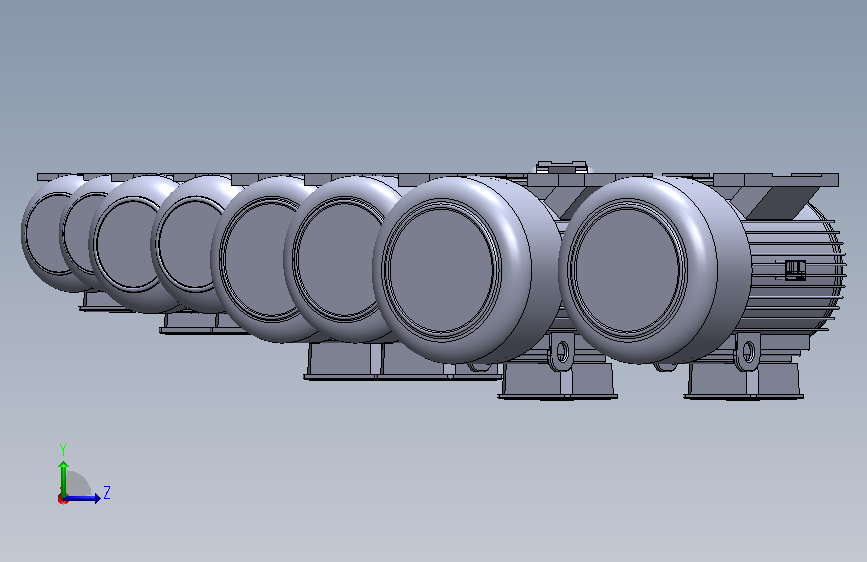Screen dimensions: 867x562
Task: Select the fan cover end face of the second-largest motor
Action: click(442, 270)
